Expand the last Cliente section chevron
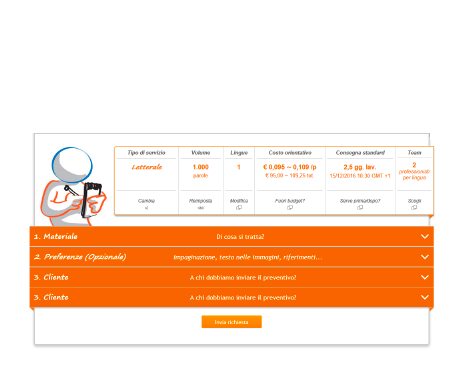Screen dimensions: 460x373 pyautogui.click(x=425, y=297)
